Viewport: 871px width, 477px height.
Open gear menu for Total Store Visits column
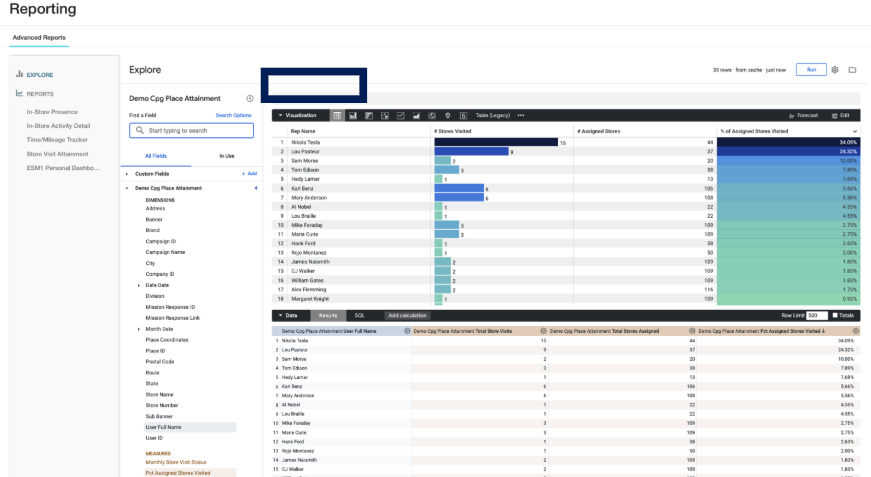[x=543, y=331]
